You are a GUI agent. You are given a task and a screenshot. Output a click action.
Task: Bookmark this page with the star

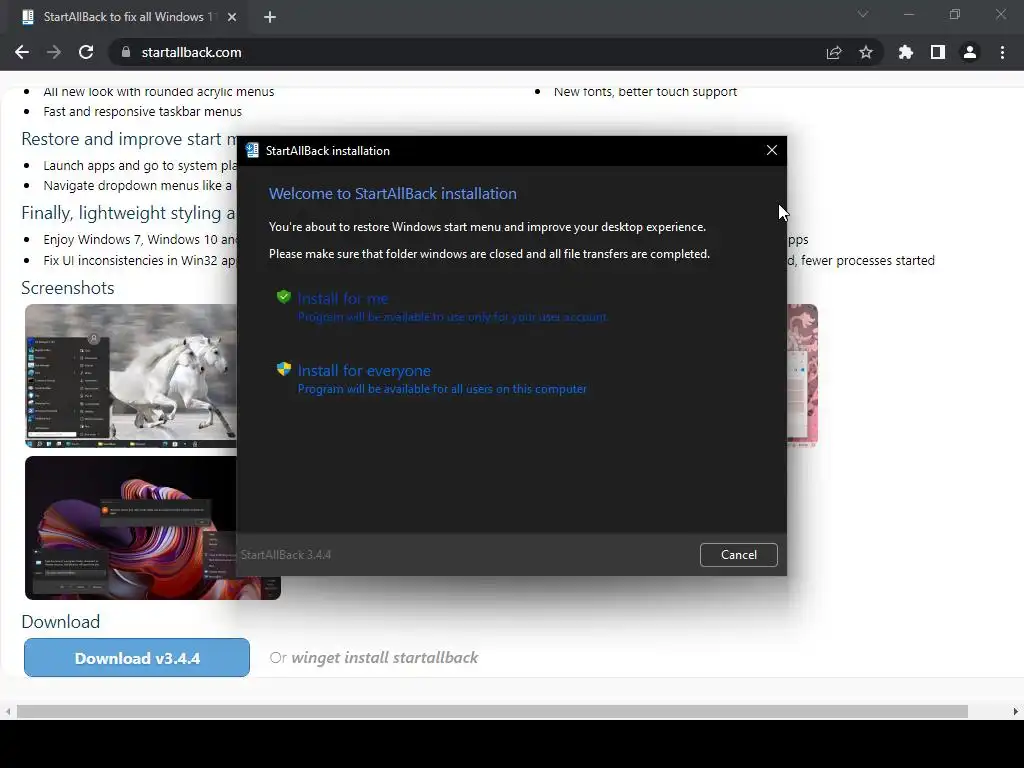coord(866,52)
